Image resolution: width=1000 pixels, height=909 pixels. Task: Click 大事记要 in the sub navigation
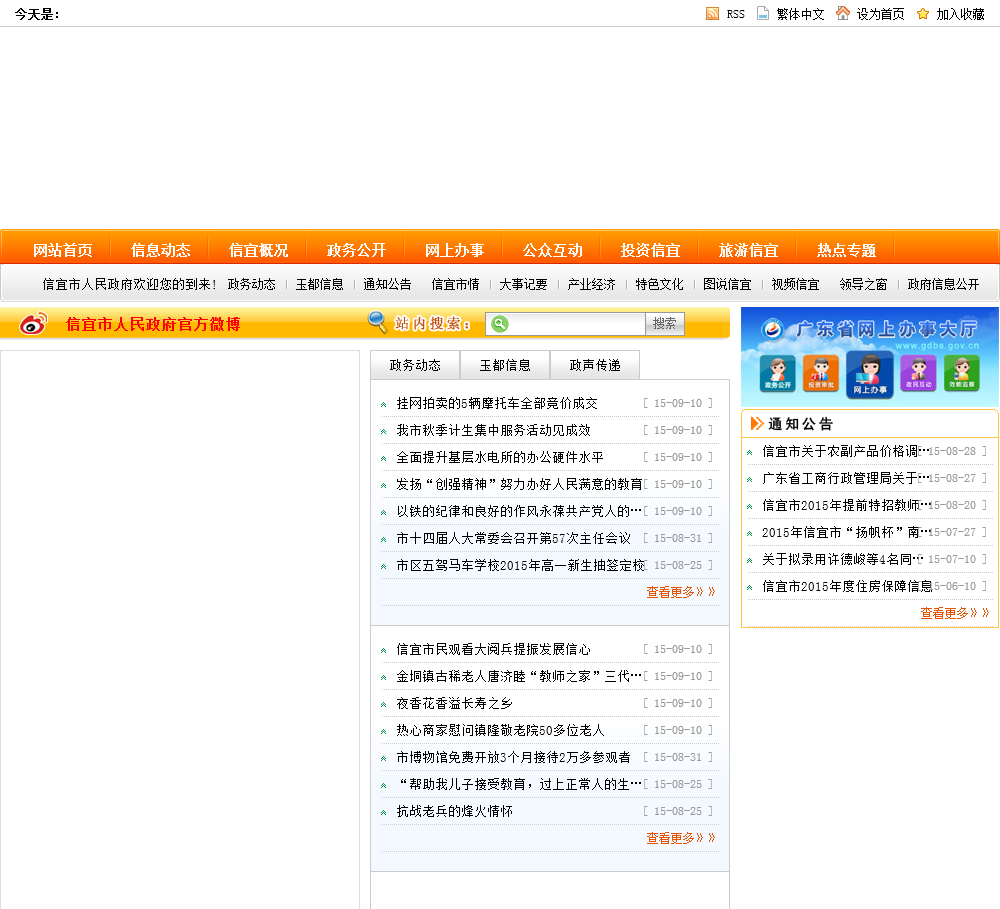point(523,284)
